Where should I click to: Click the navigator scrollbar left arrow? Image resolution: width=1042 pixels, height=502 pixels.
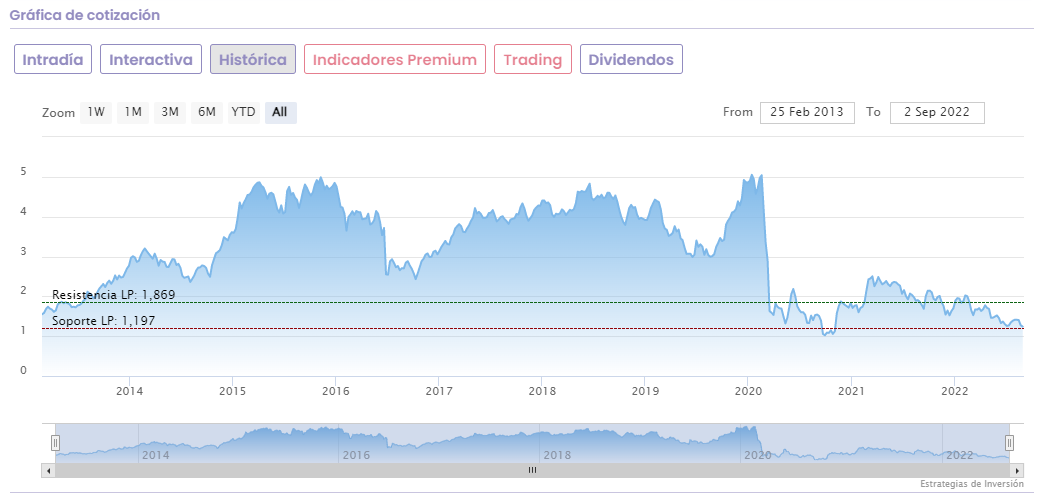point(47,470)
